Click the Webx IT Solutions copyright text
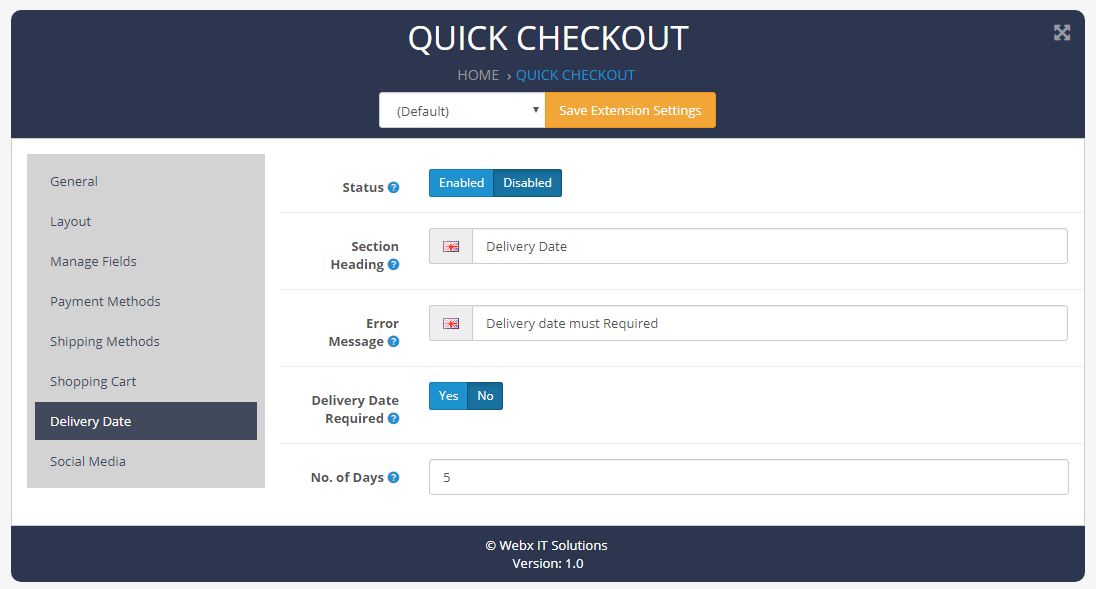Image resolution: width=1096 pixels, height=589 pixels. (547, 545)
